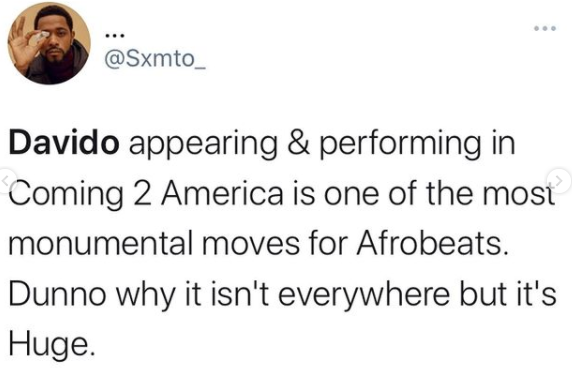Image resolution: width=572 pixels, height=368 pixels.
Task: Advance to next slide with right chevron
Action: click(x=559, y=179)
